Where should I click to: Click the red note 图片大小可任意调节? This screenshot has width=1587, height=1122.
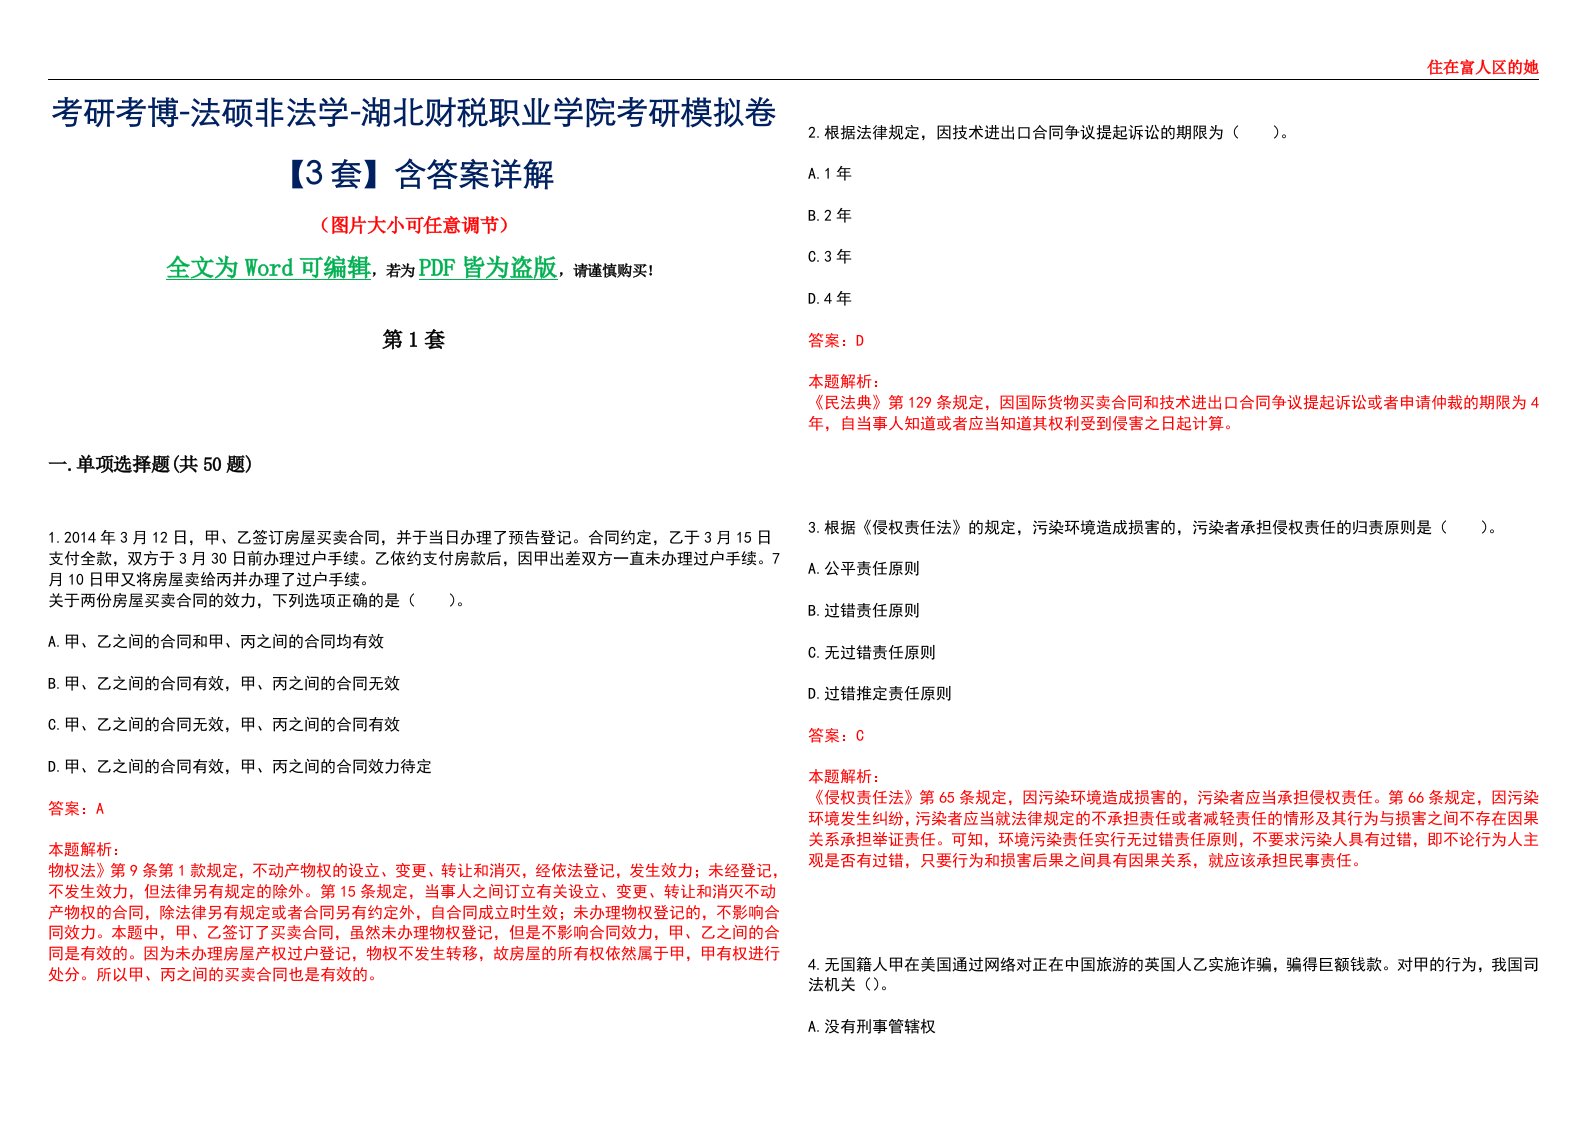tap(414, 225)
